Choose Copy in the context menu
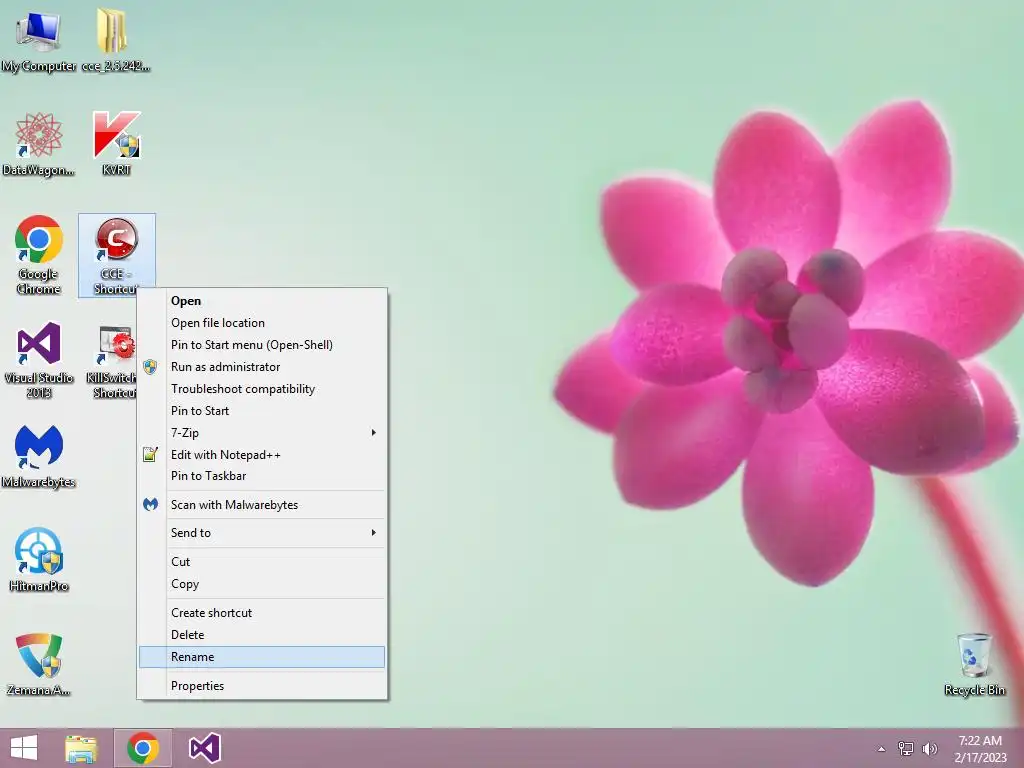 pos(262,584)
